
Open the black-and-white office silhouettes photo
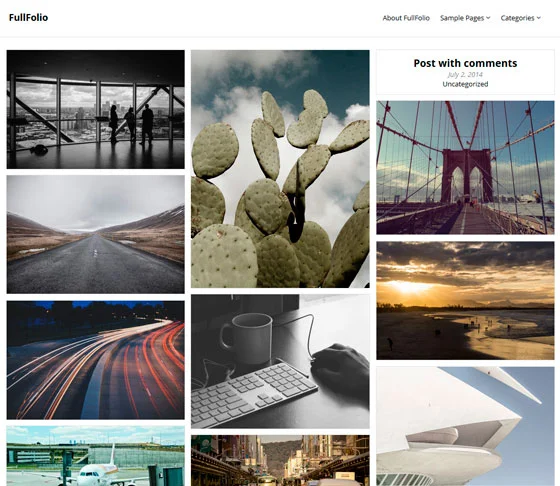(x=96, y=109)
